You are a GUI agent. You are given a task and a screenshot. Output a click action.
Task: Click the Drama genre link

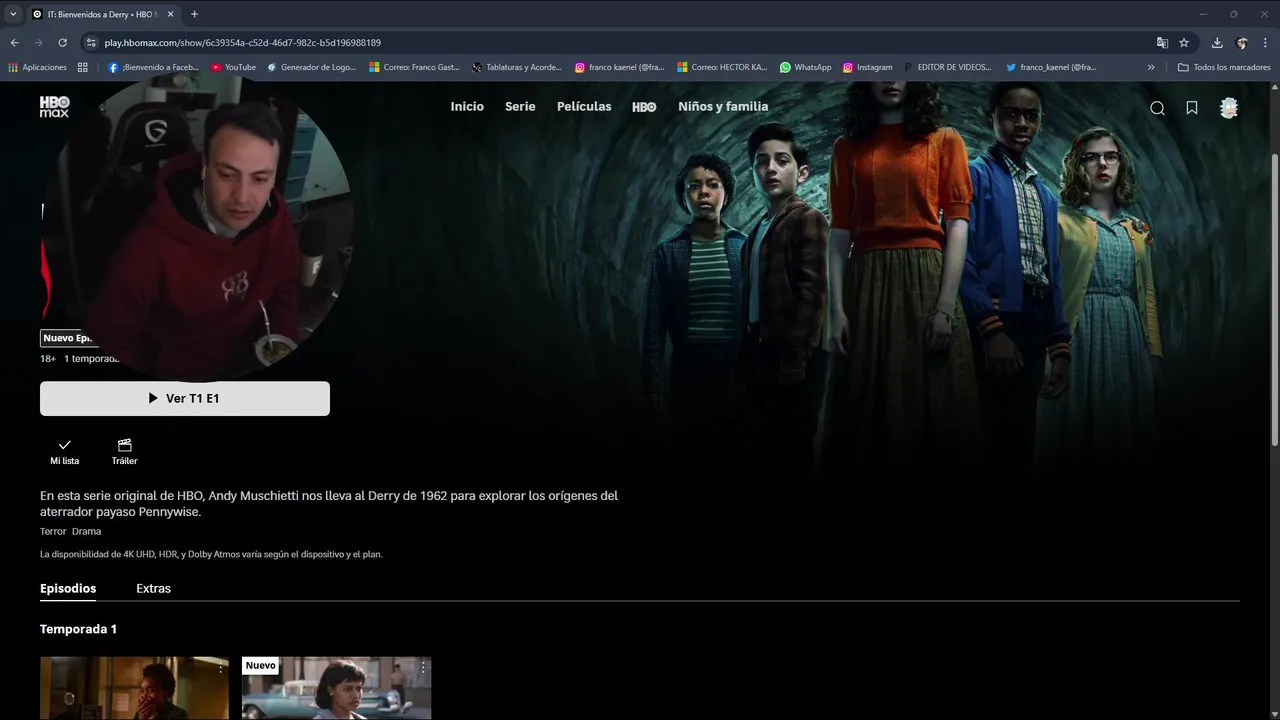(x=86, y=531)
